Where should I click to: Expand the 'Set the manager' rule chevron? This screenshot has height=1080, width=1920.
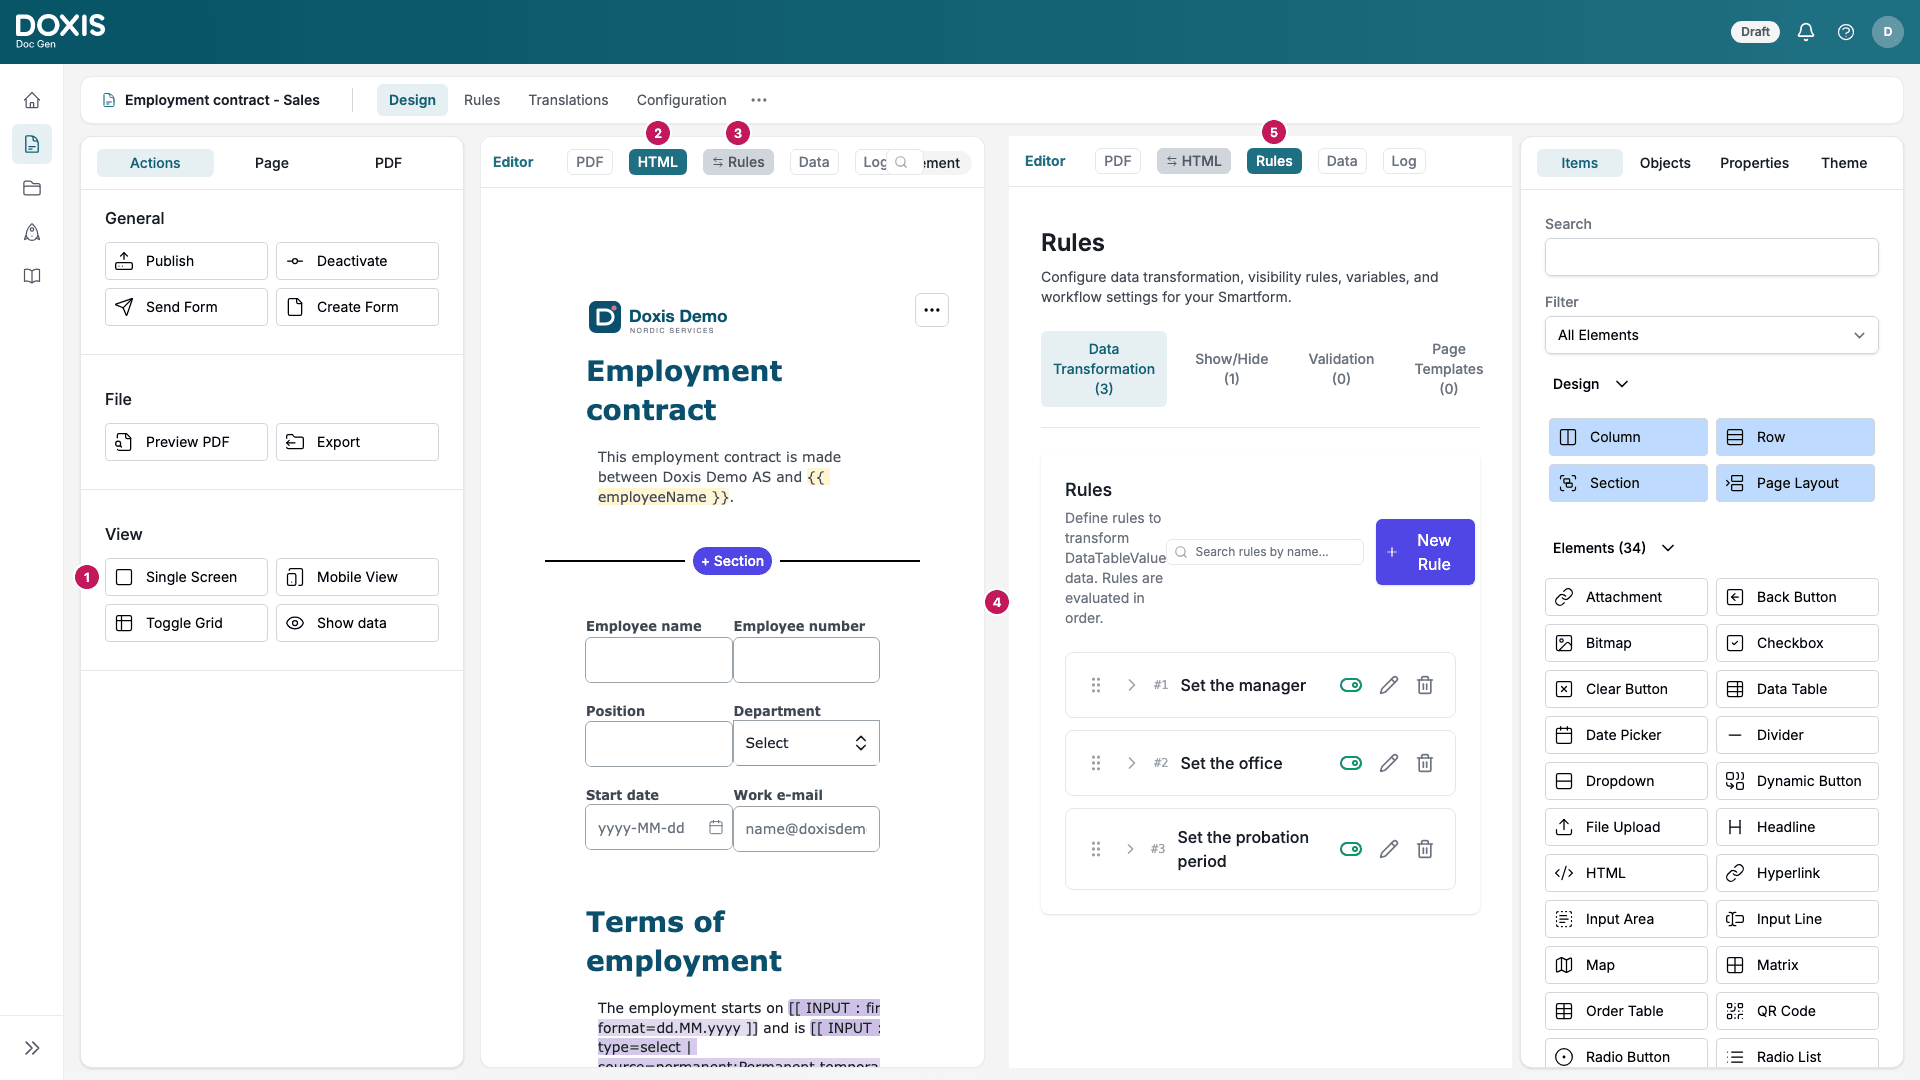(x=1132, y=685)
